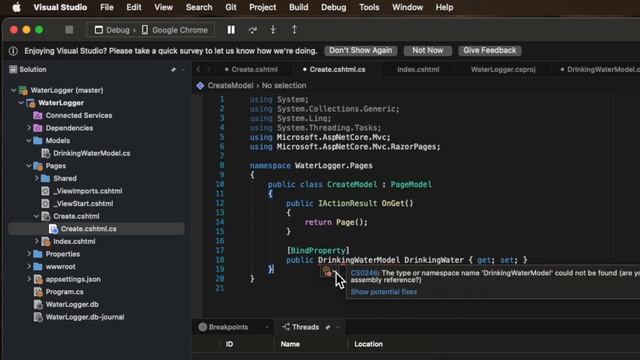
Task: Open the Project menu
Action: (262, 7)
